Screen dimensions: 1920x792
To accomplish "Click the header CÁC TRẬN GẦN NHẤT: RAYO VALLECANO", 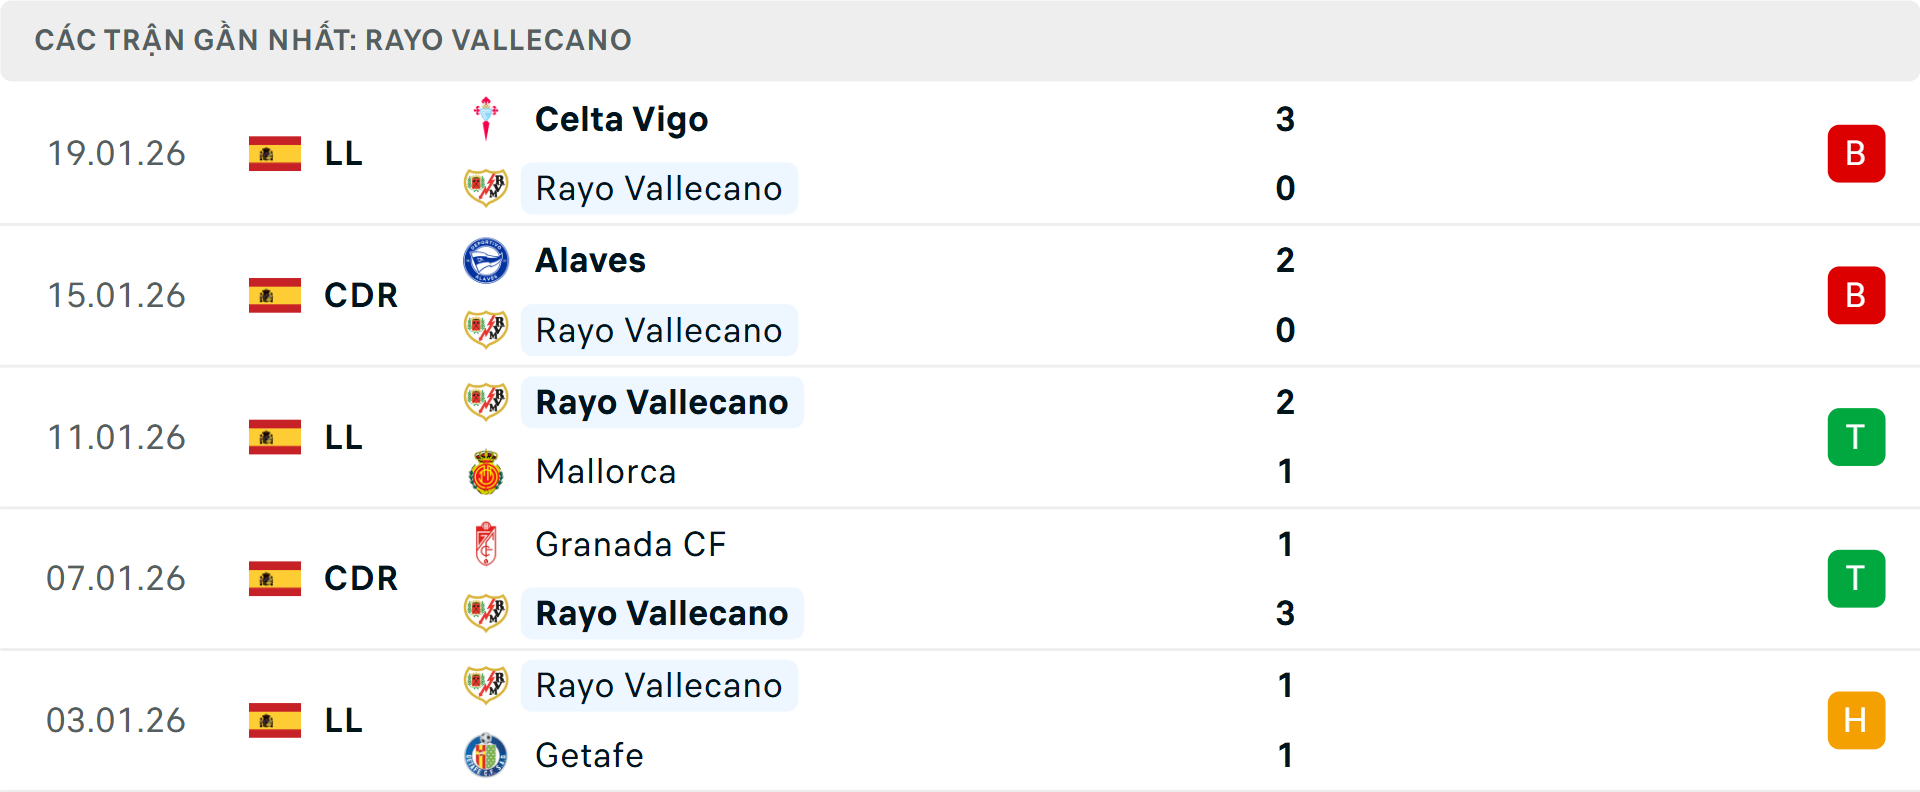I will pyautogui.click(x=334, y=40).
